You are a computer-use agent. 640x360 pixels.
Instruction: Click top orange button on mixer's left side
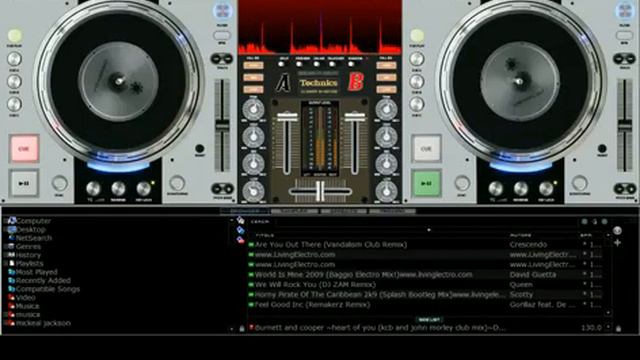[x=253, y=65]
